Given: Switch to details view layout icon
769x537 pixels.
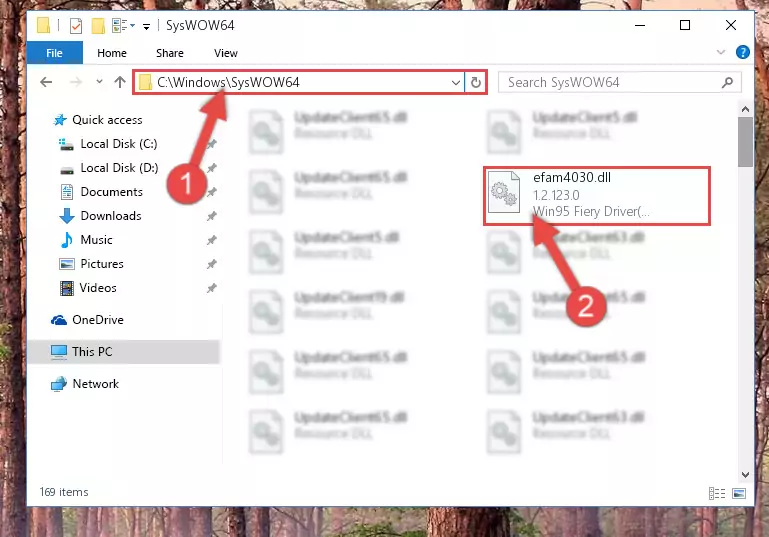Looking at the screenshot, I should (x=717, y=493).
